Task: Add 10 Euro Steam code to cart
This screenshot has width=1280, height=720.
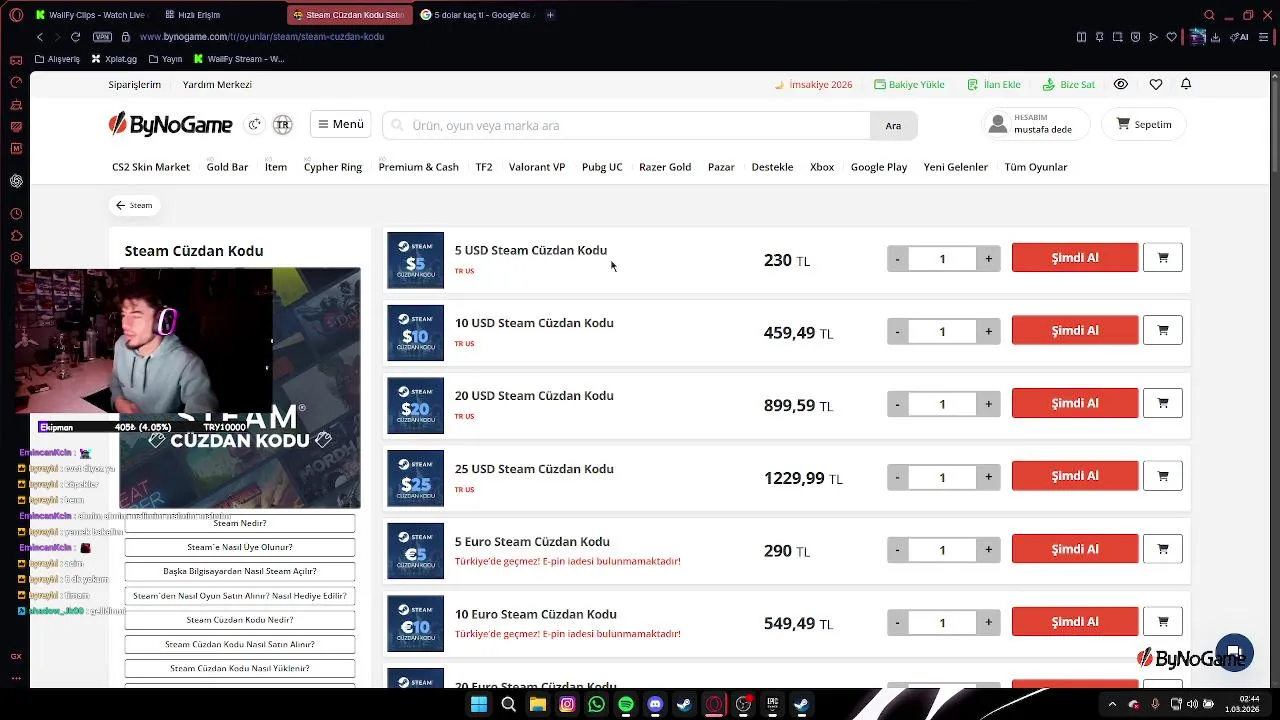Action: [x=1162, y=622]
